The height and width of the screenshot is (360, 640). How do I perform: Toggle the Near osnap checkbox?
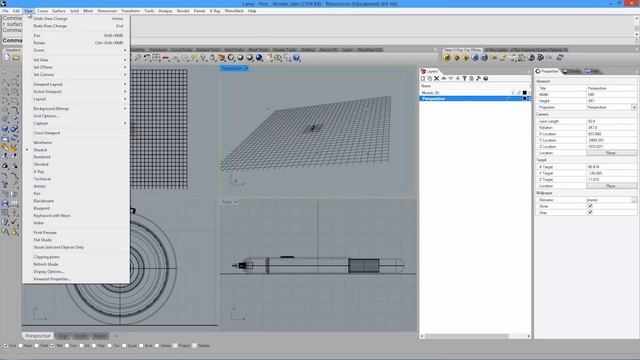click(x=20, y=346)
